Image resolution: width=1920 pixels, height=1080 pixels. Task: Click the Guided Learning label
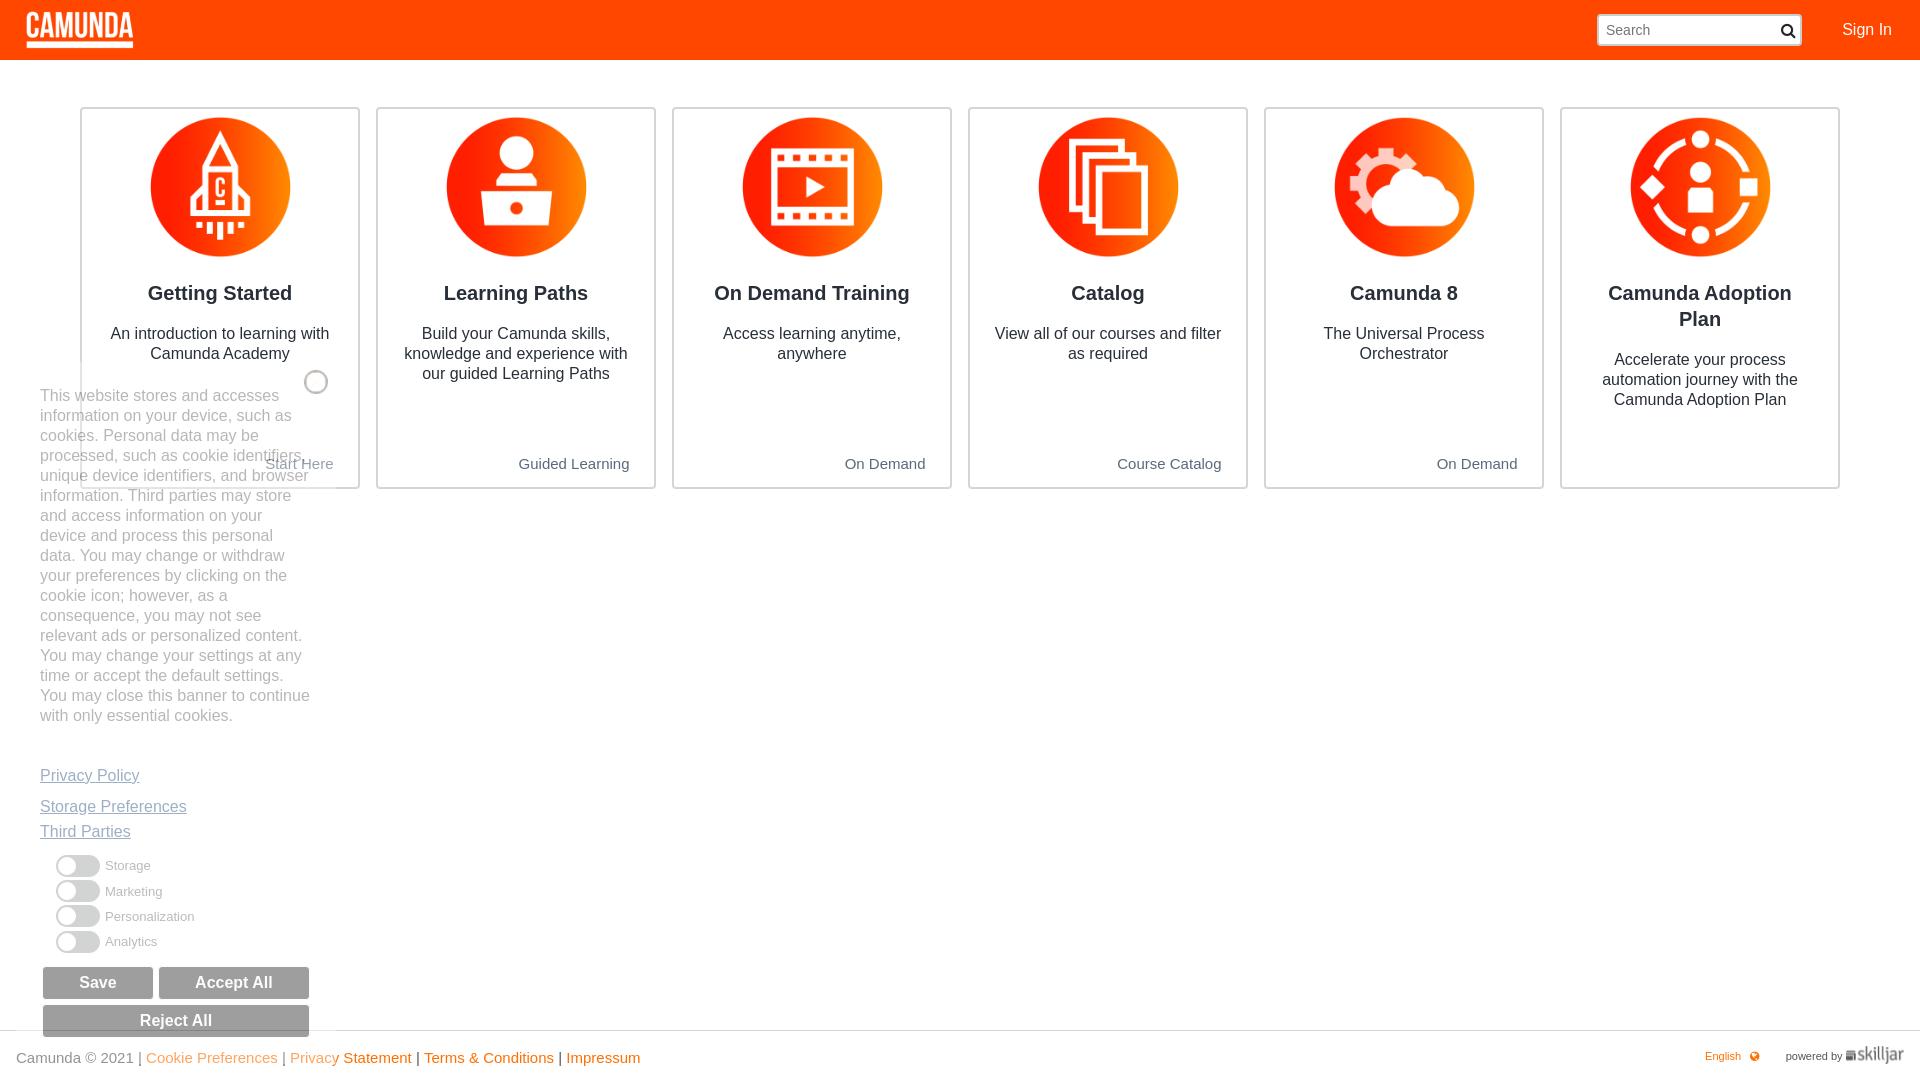coord(574,464)
